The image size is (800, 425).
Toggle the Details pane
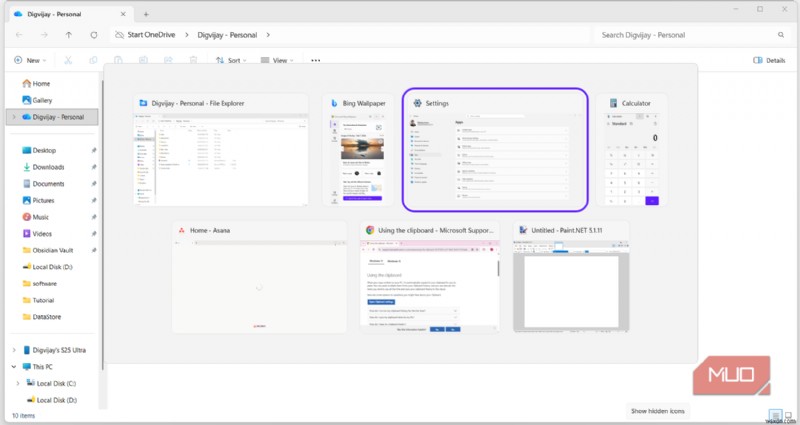(769, 60)
